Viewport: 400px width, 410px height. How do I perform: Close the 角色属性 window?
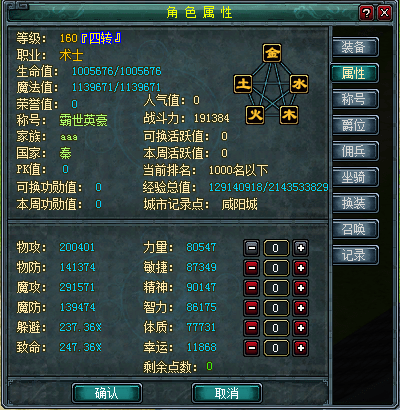(384, 13)
